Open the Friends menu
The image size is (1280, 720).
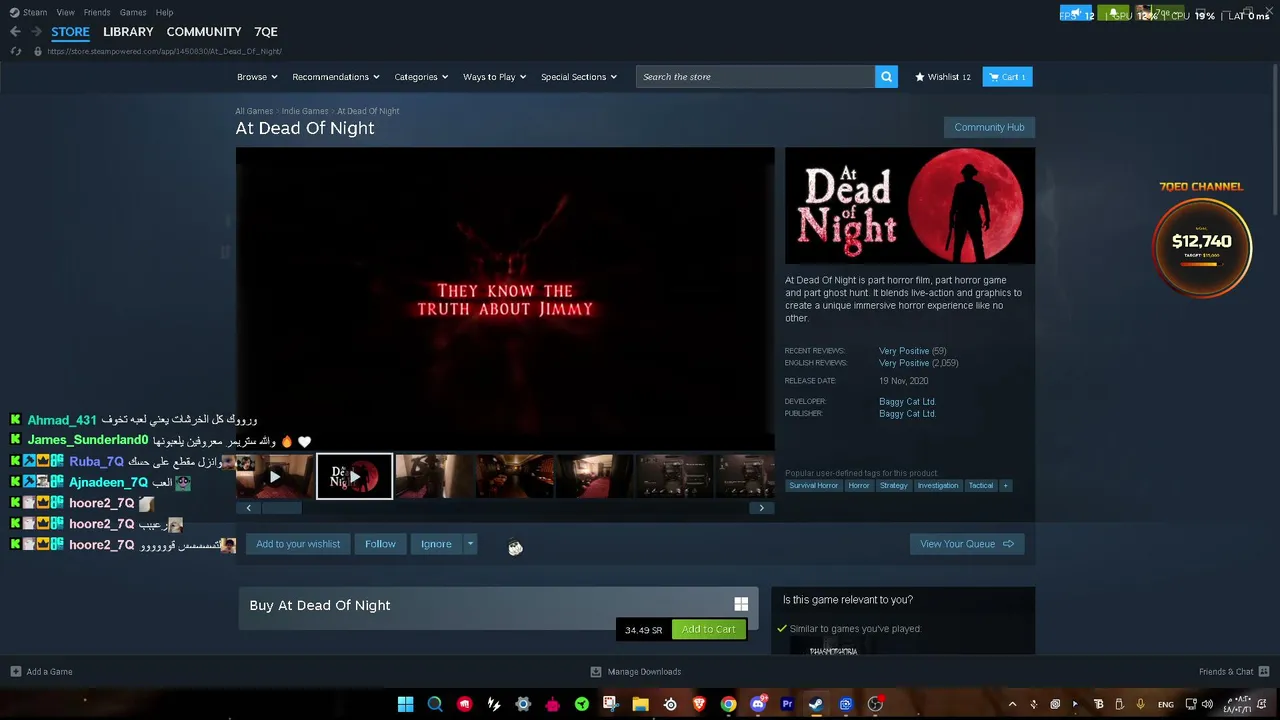pyautogui.click(x=97, y=12)
